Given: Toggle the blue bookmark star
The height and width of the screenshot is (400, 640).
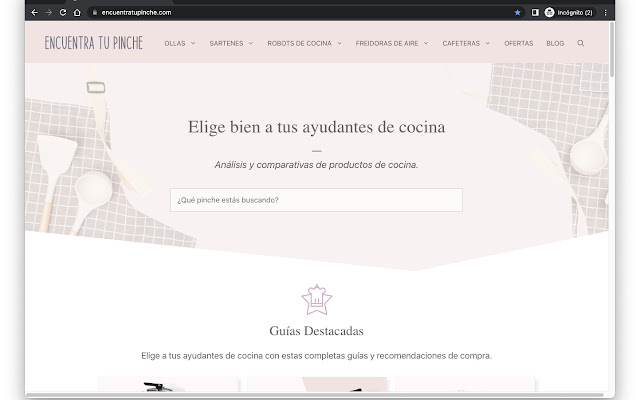Looking at the screenshot, I should click(x=518, y=13).
